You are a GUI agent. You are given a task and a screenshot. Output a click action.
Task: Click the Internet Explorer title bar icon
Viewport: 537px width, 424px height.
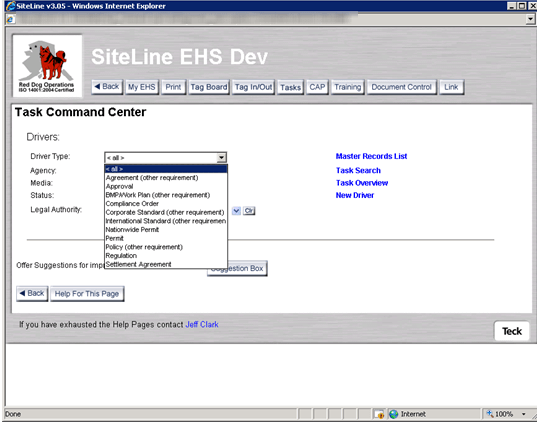coord(10,6)
